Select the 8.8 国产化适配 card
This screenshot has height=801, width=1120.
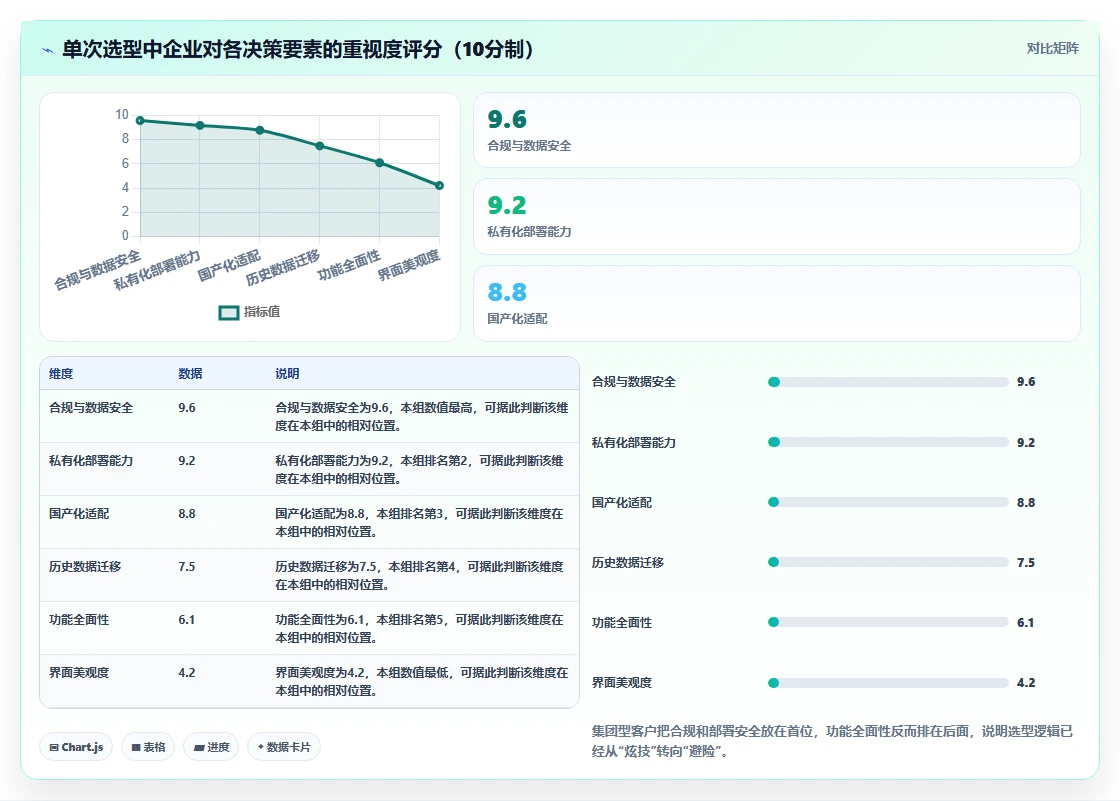pos(776,304)
